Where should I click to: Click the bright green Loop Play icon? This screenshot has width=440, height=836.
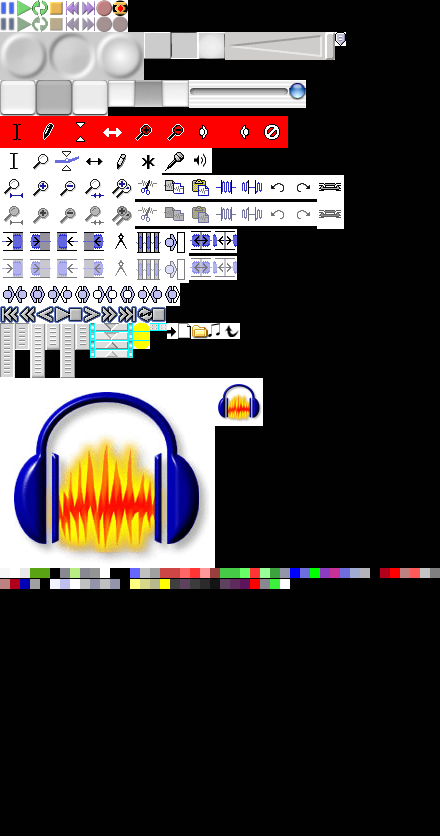(x=40, y=8)
